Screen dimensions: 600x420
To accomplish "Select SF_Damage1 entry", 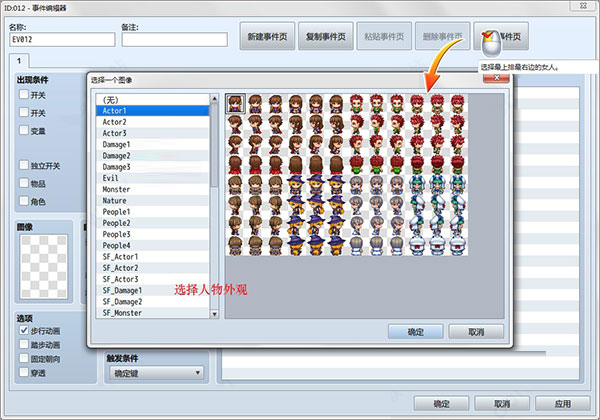I will (153, 290).
